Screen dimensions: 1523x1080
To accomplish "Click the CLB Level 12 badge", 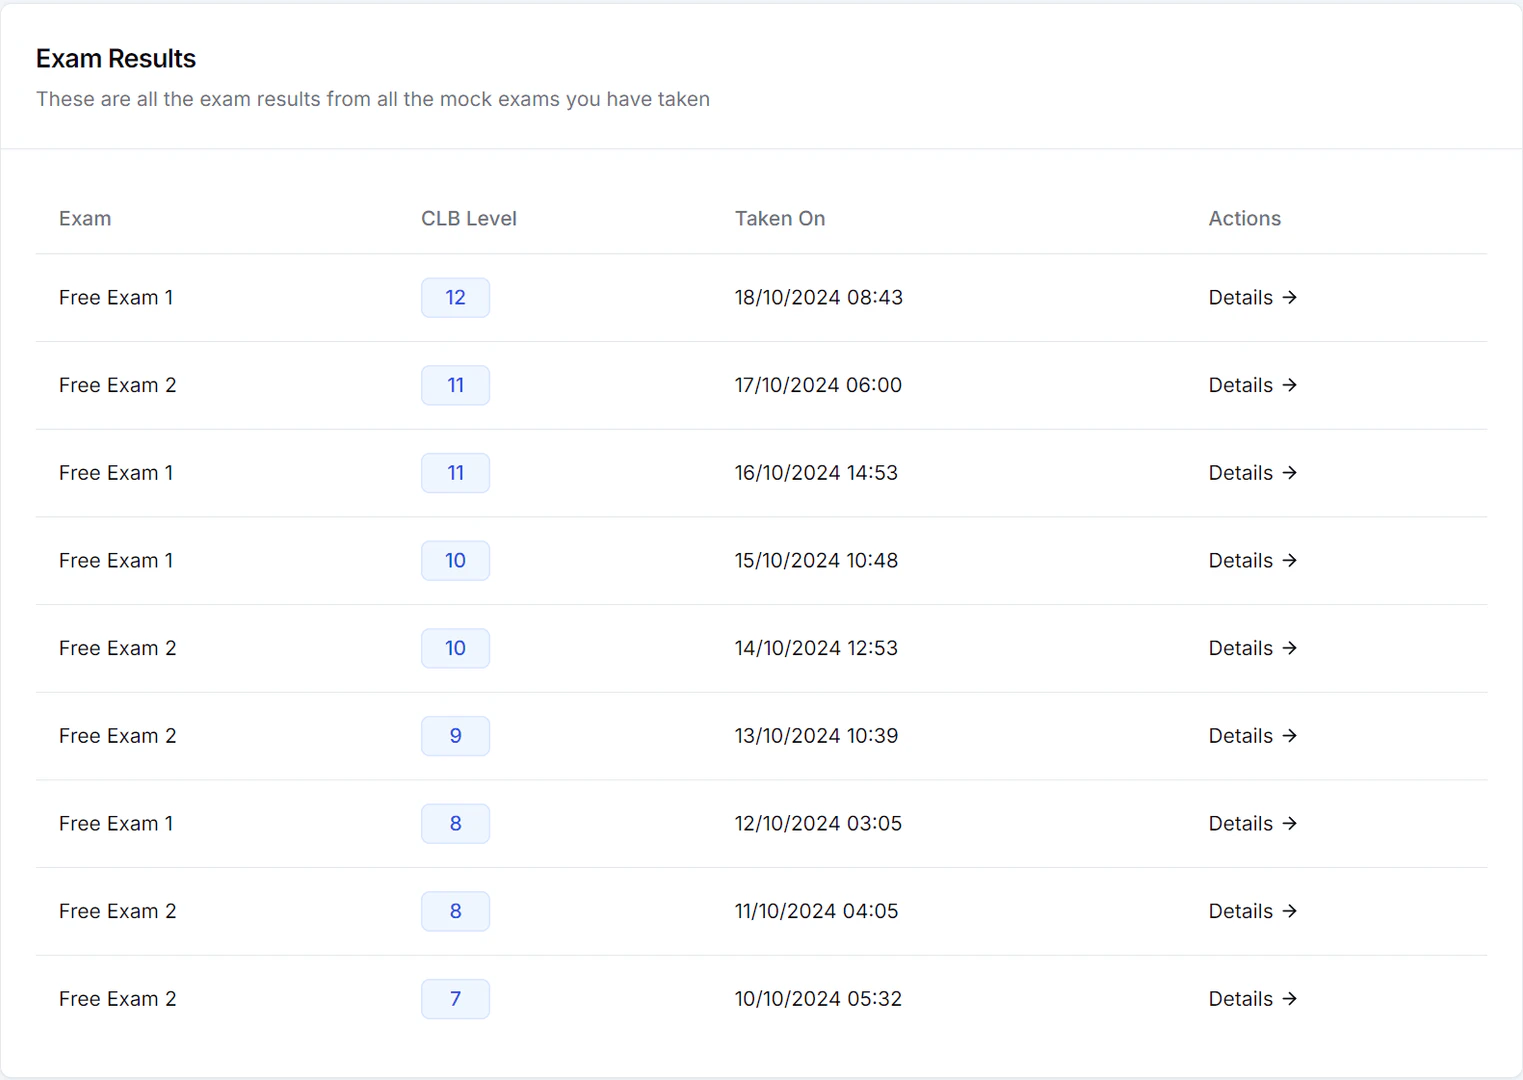I will coord(455,297).
